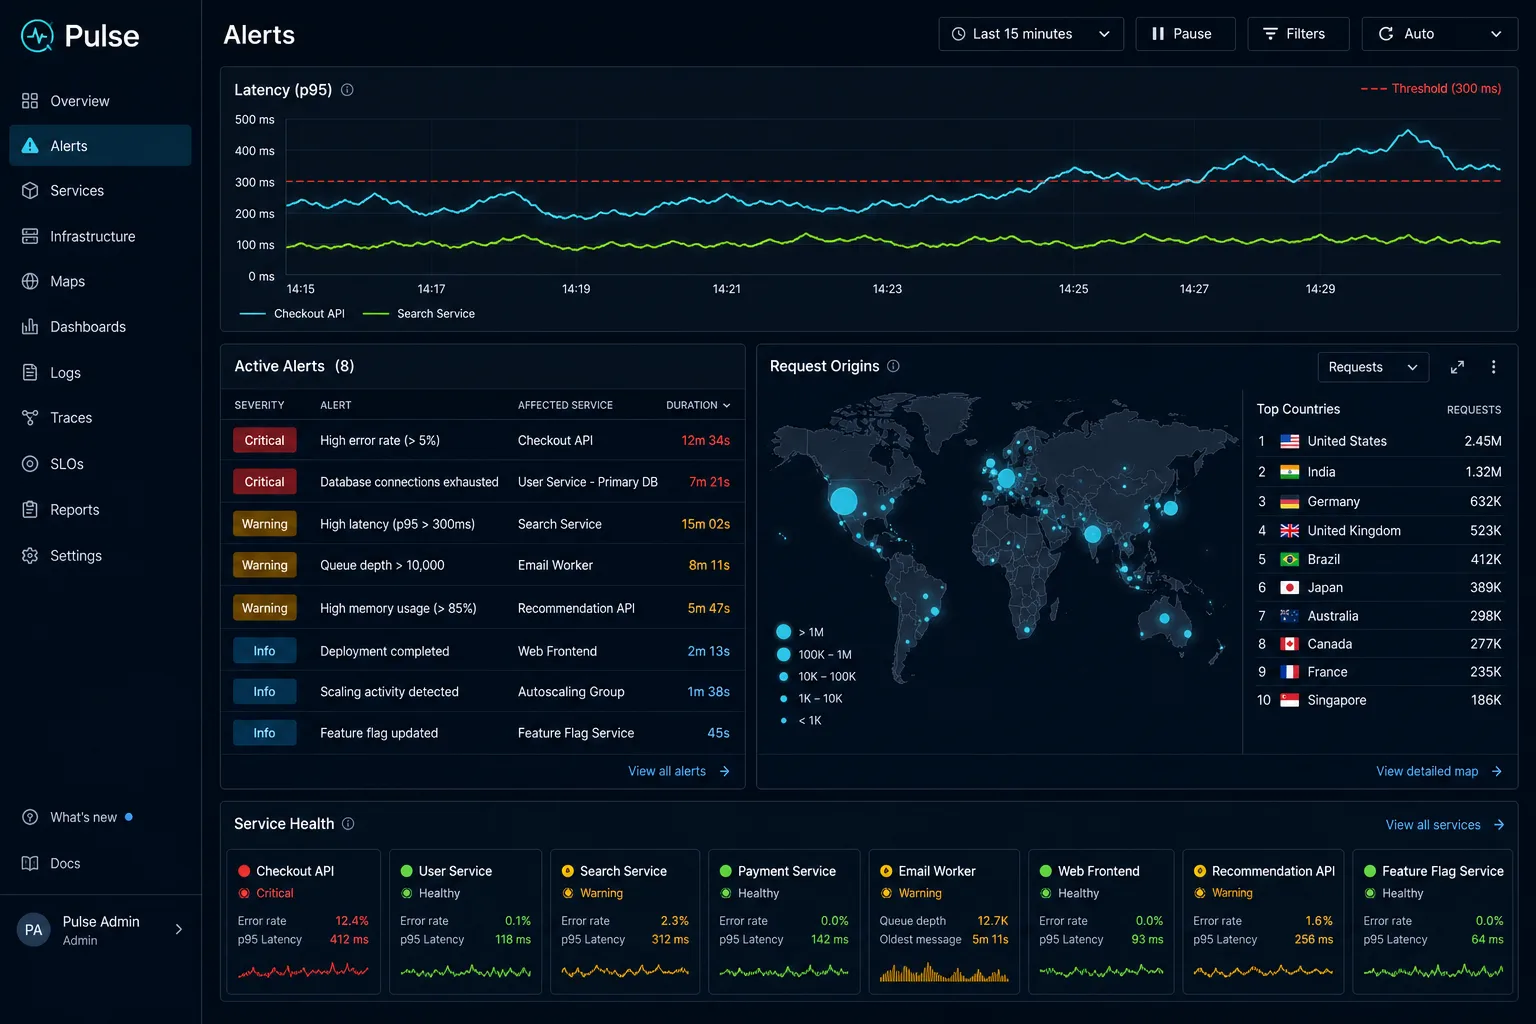The width and height of the screenshot is (1536, 1024).
Task: Expand the Request Origins map fullscreen
Action: [1457, 367]
